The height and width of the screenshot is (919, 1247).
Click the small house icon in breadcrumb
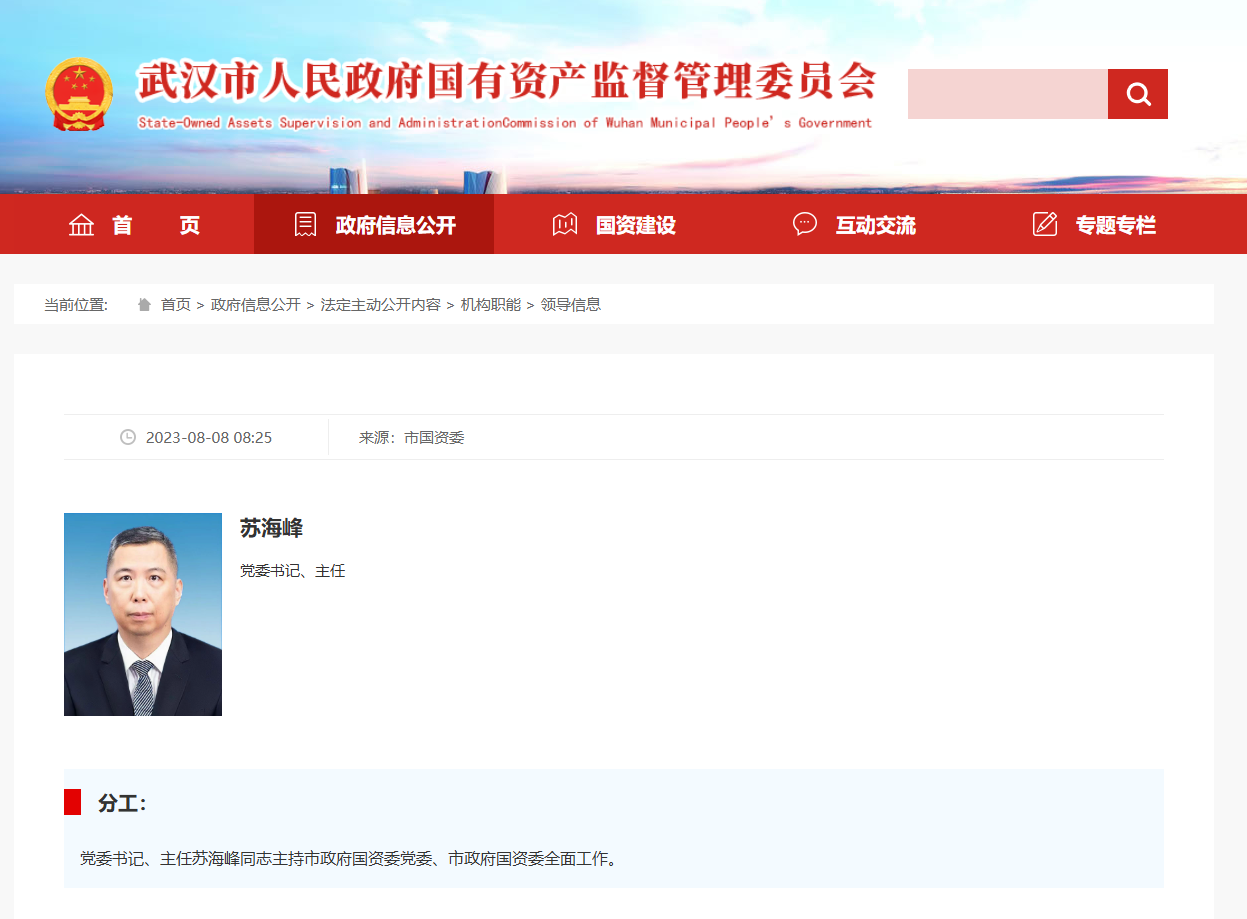coord(144,304)
